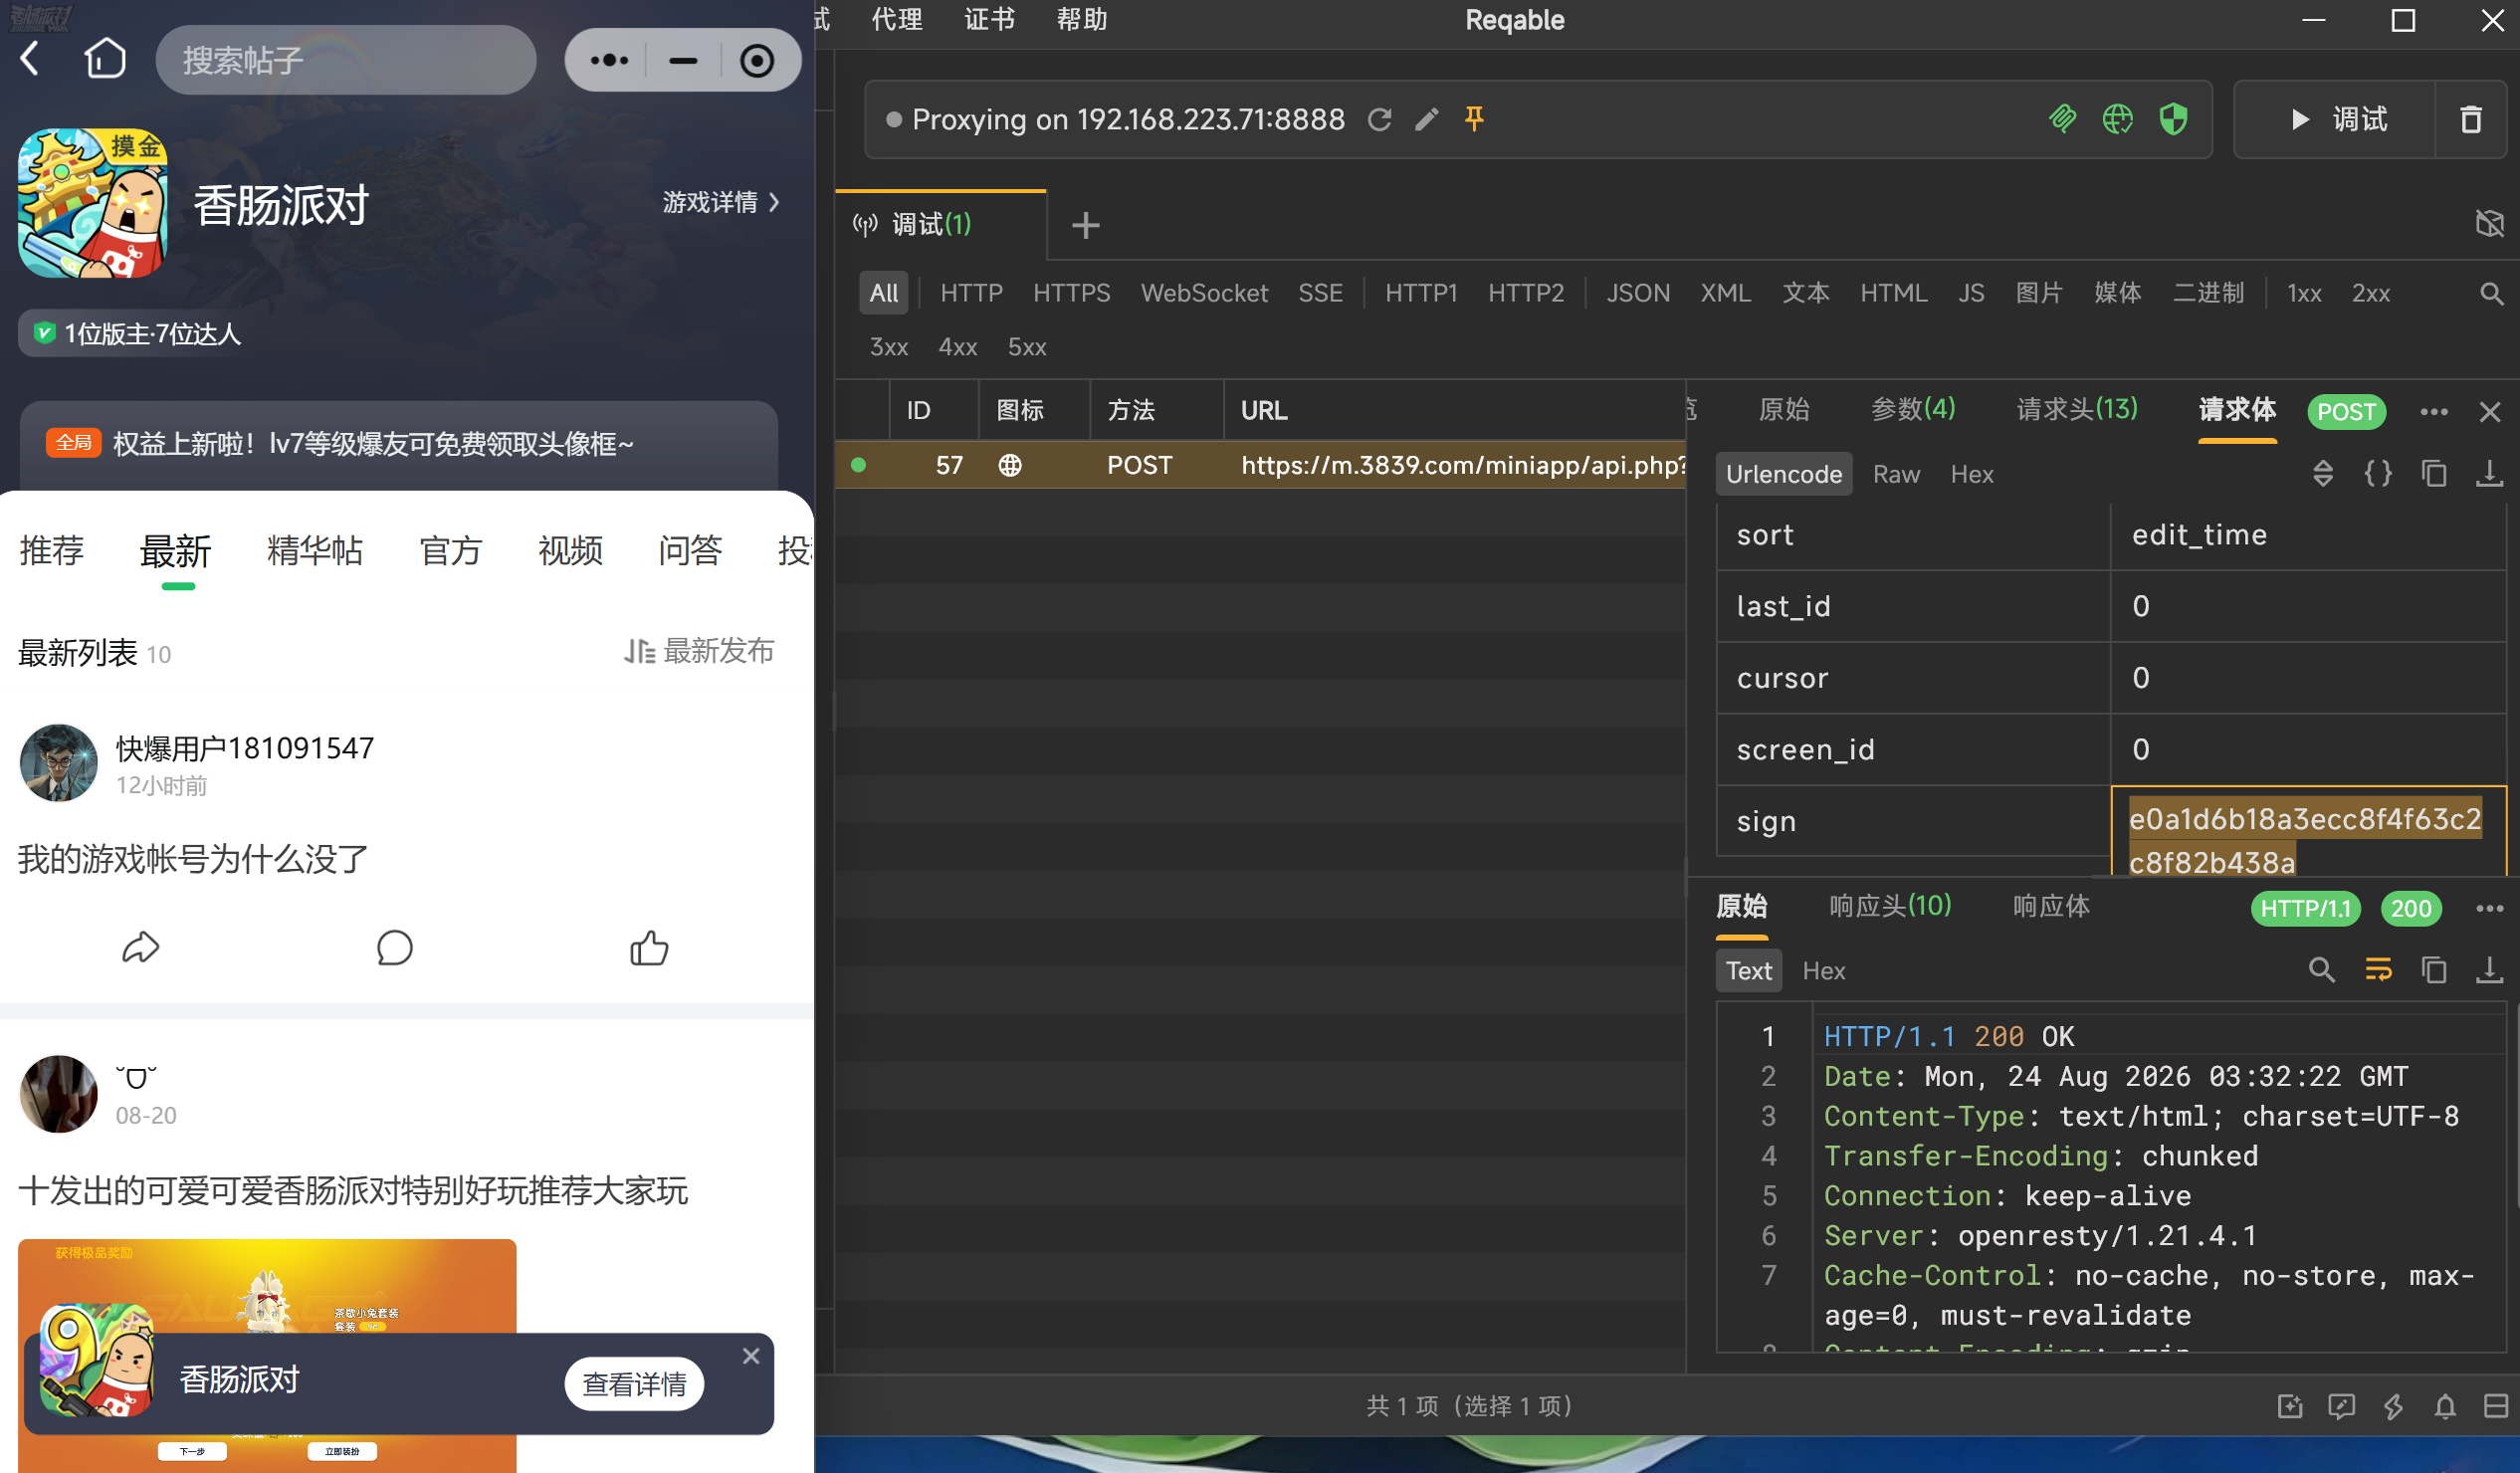Like the post by 快爆用户181091547

(649, 947)
